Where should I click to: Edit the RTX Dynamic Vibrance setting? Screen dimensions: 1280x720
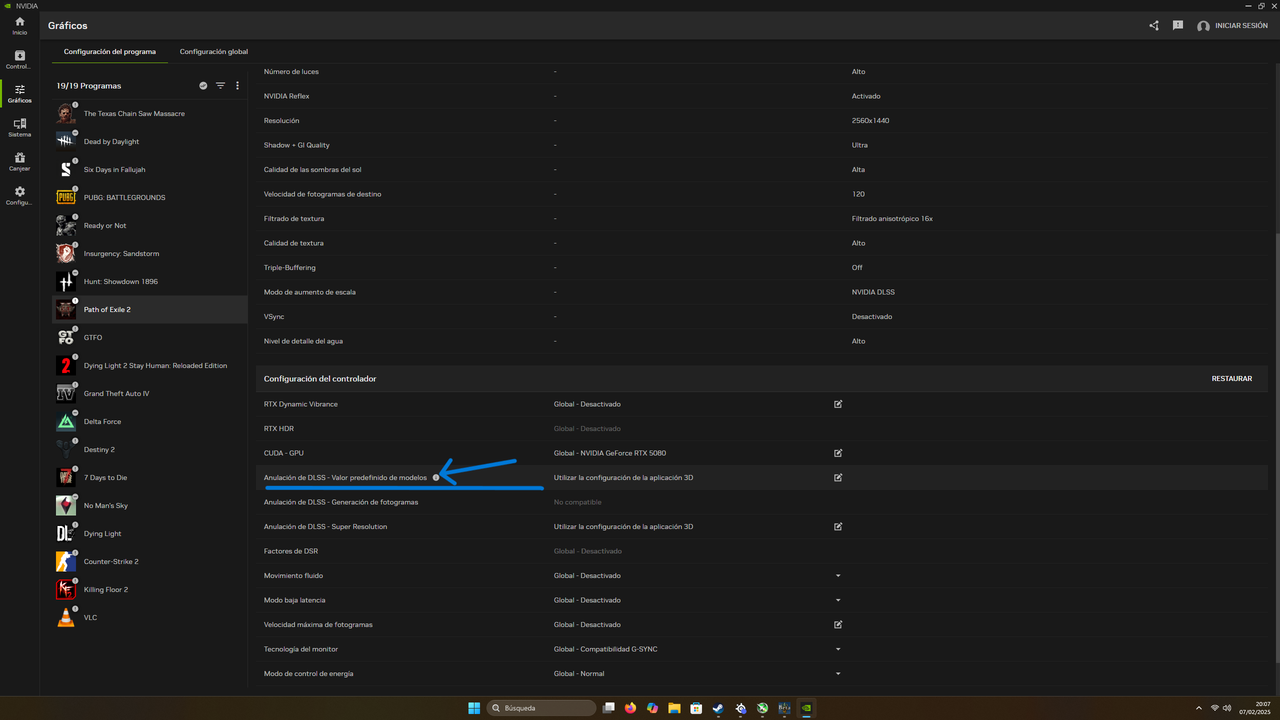pyautogui.click(x=838, y=404)
